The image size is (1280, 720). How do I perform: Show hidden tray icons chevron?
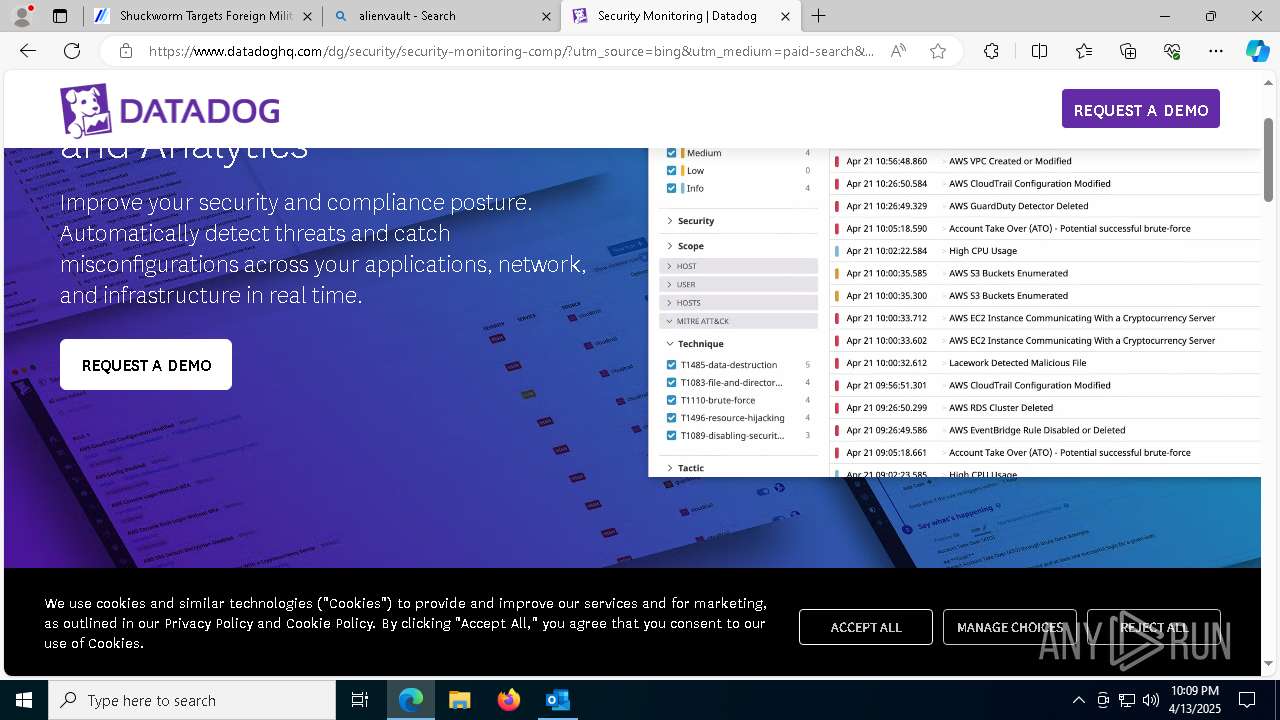click(x=1078, y=700)
